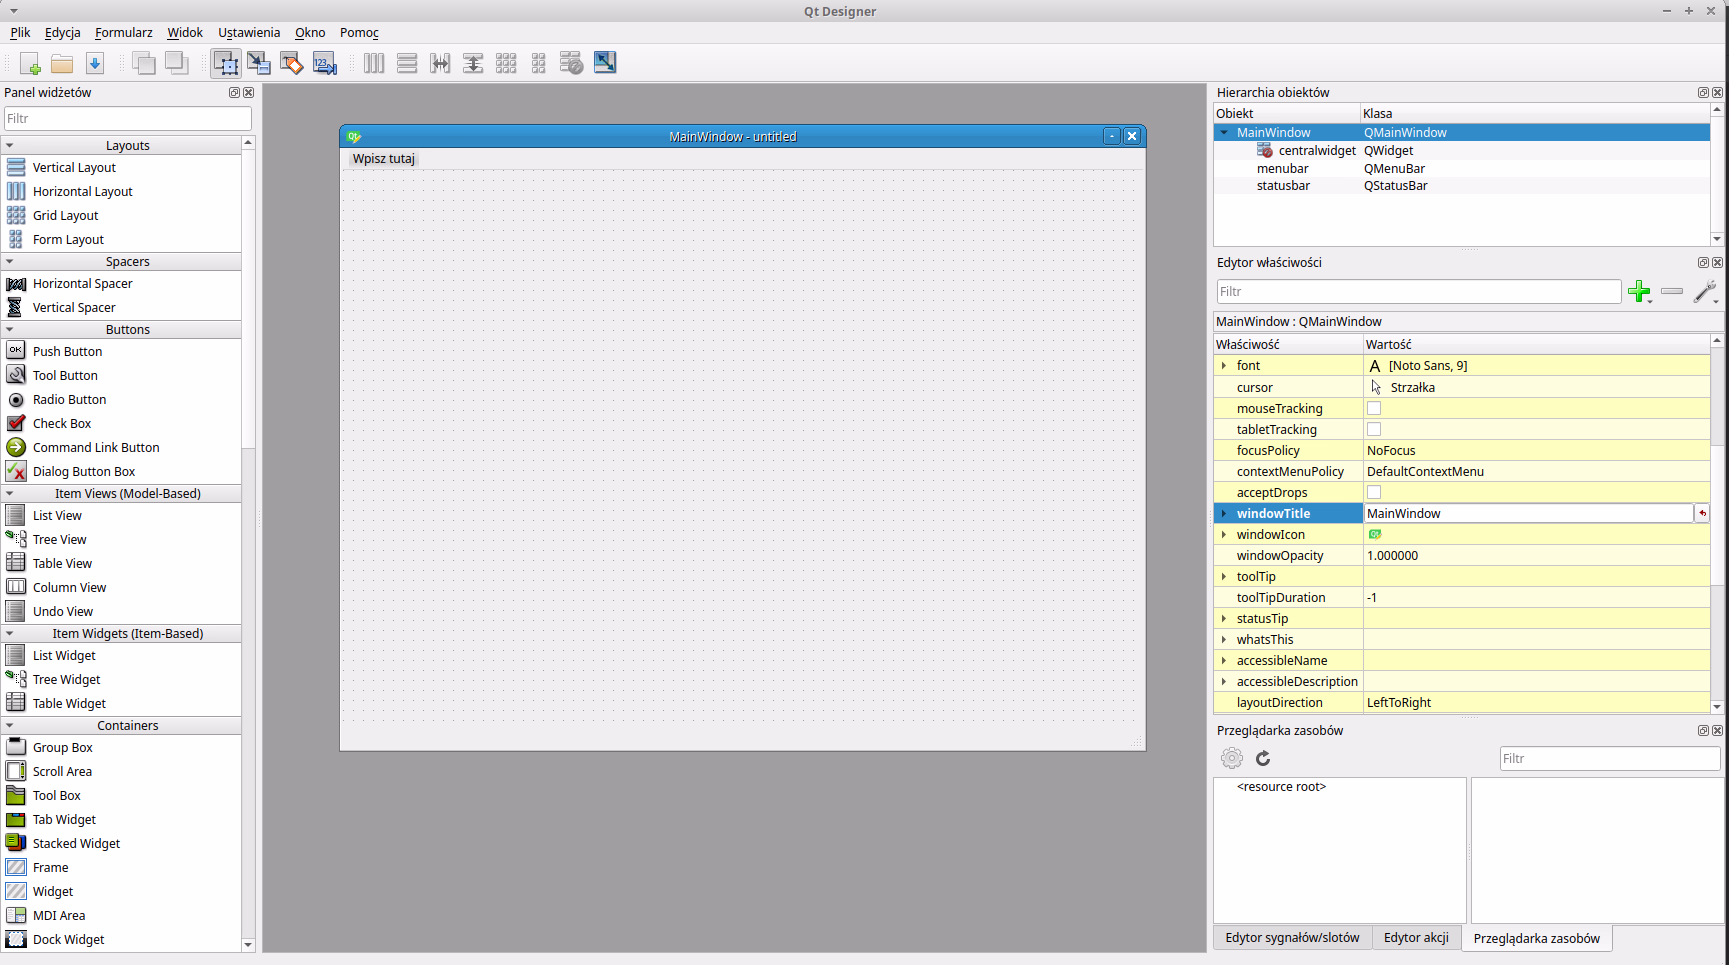Collapse the MainWindow tree node
The width and height of the screenshot is (1729, 965).
click(1224, 132)
